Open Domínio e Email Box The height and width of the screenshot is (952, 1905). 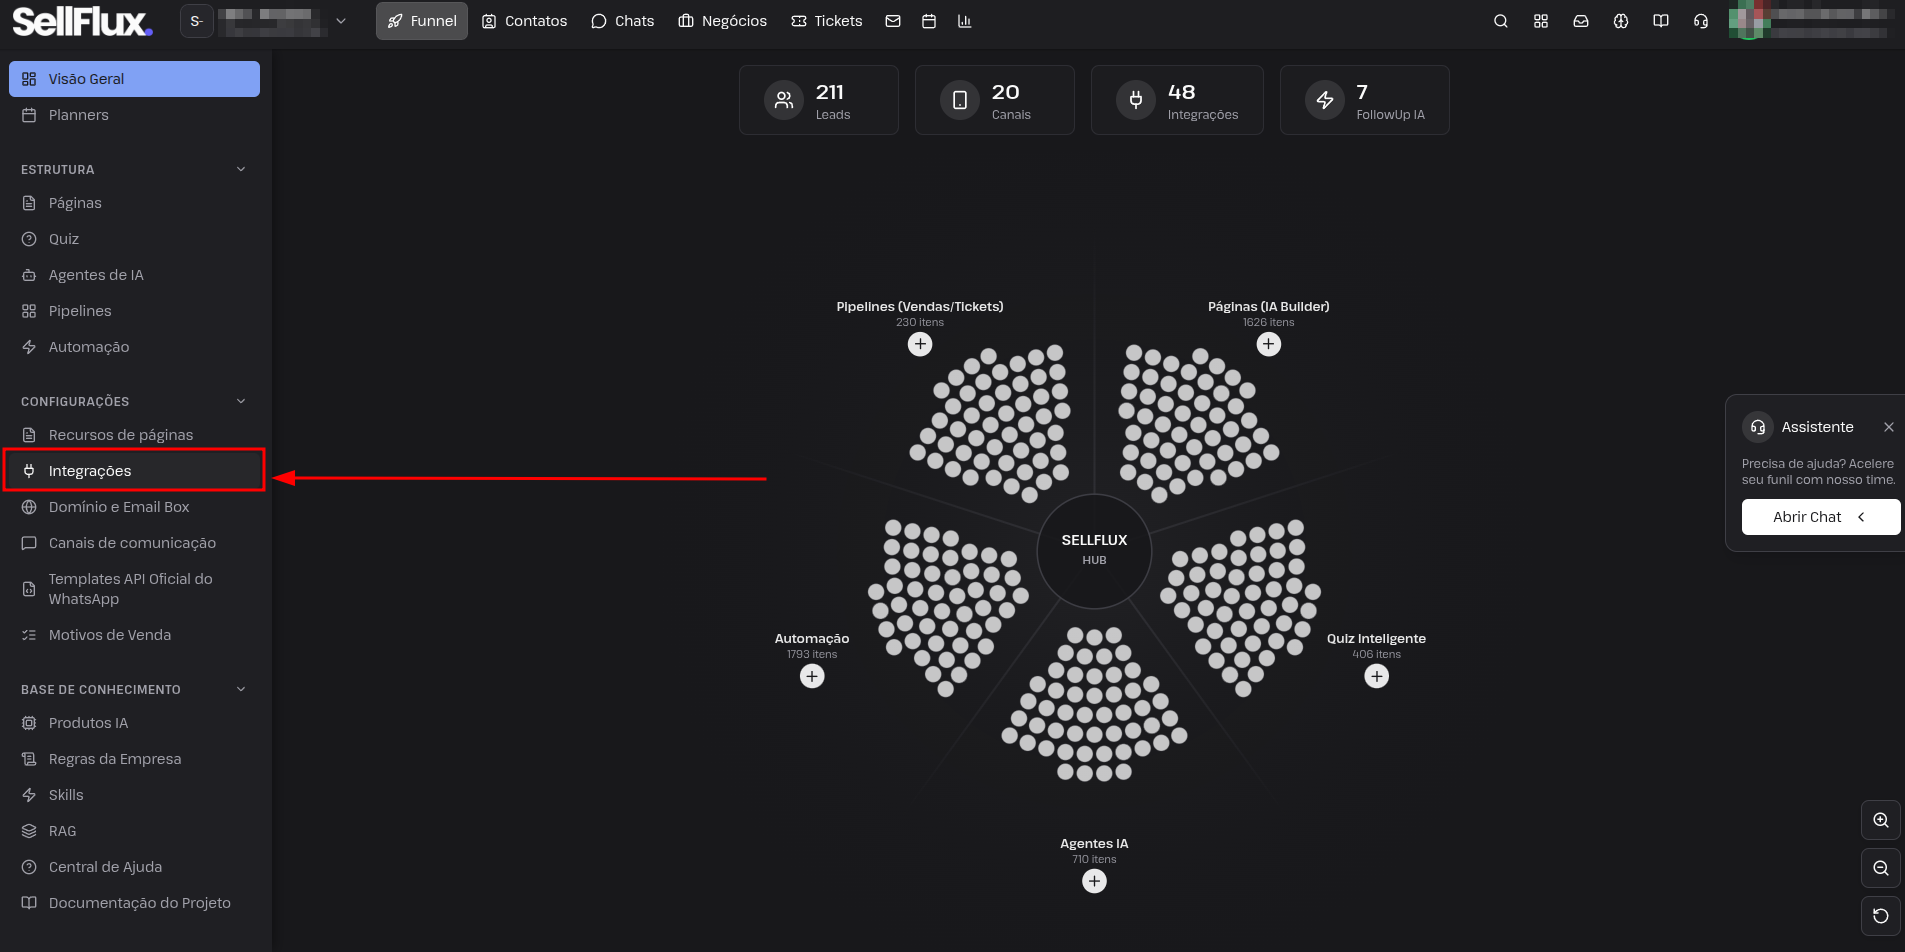[x=134, y=507]
